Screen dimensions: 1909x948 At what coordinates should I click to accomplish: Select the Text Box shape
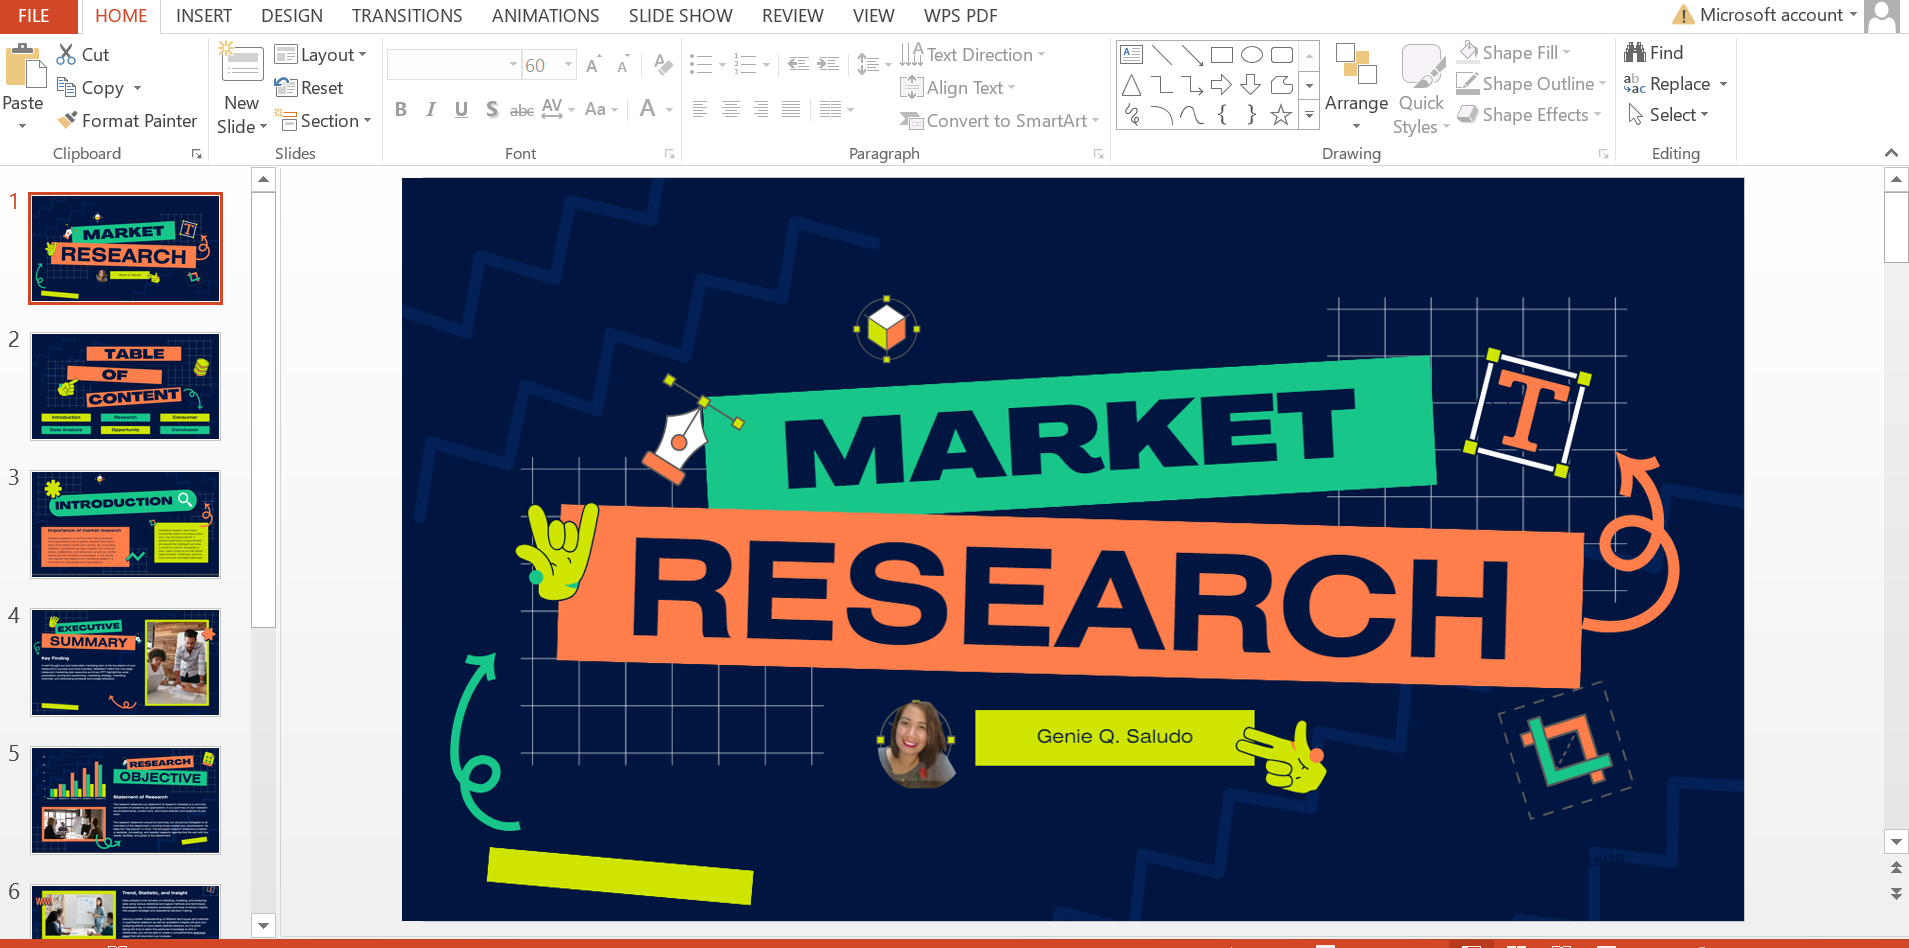(1131, 54)
